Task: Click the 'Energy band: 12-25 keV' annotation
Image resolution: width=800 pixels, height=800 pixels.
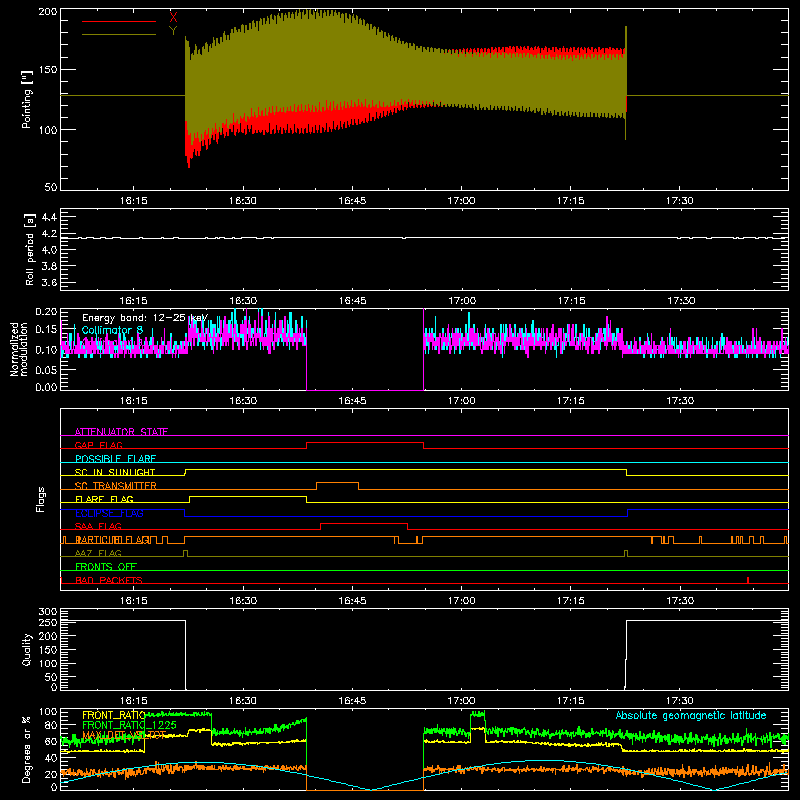Action: click(x=145, y=318)
